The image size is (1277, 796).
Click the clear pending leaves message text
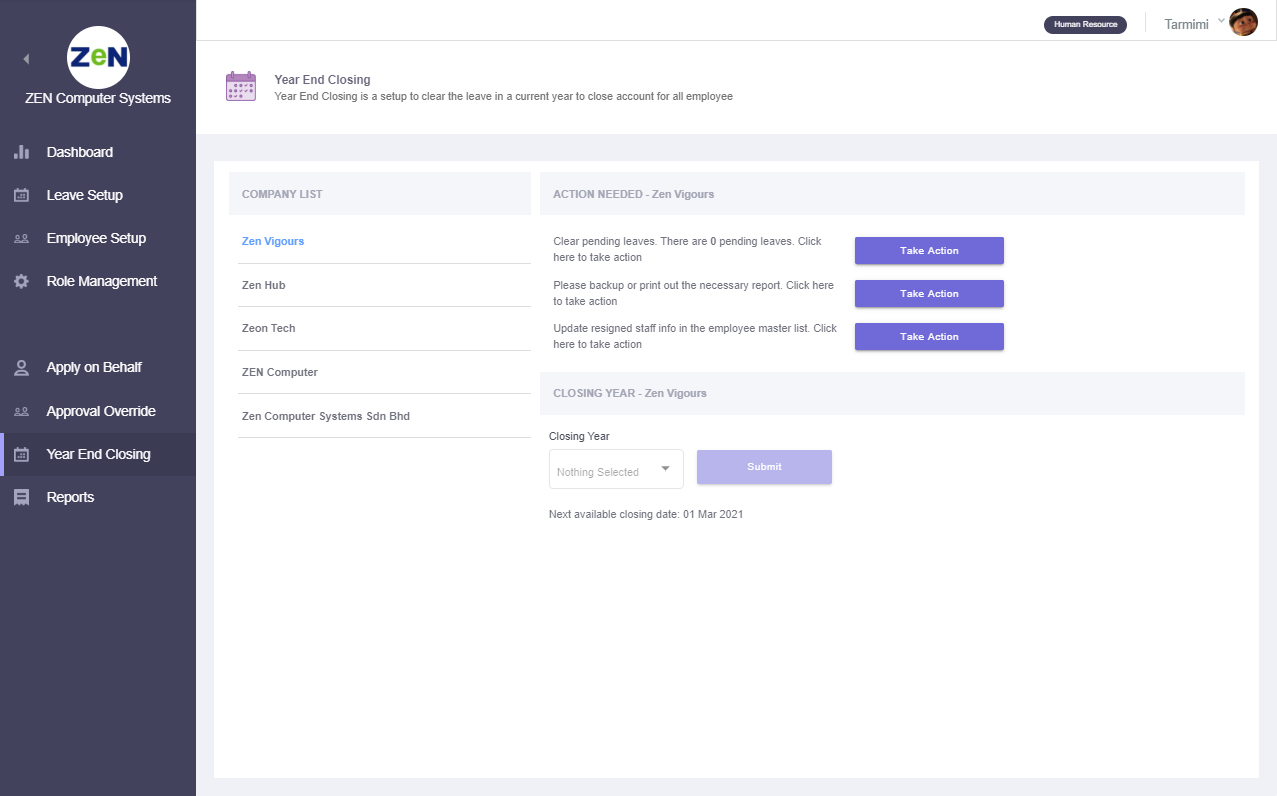pyautogui.click(x=688, y=250)
